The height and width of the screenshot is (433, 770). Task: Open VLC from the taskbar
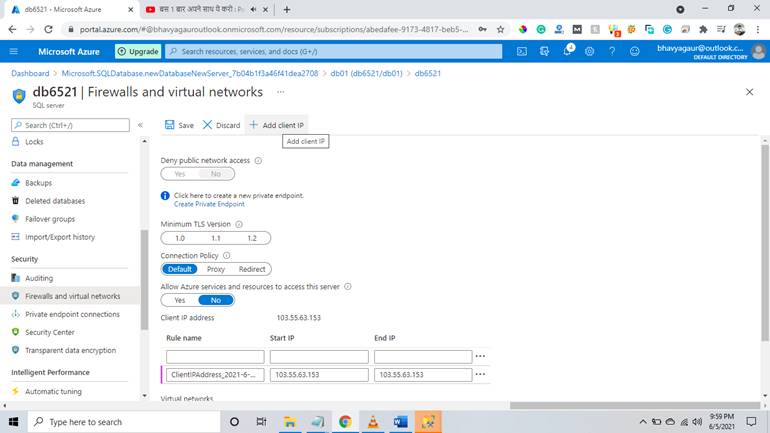(373, 422)
